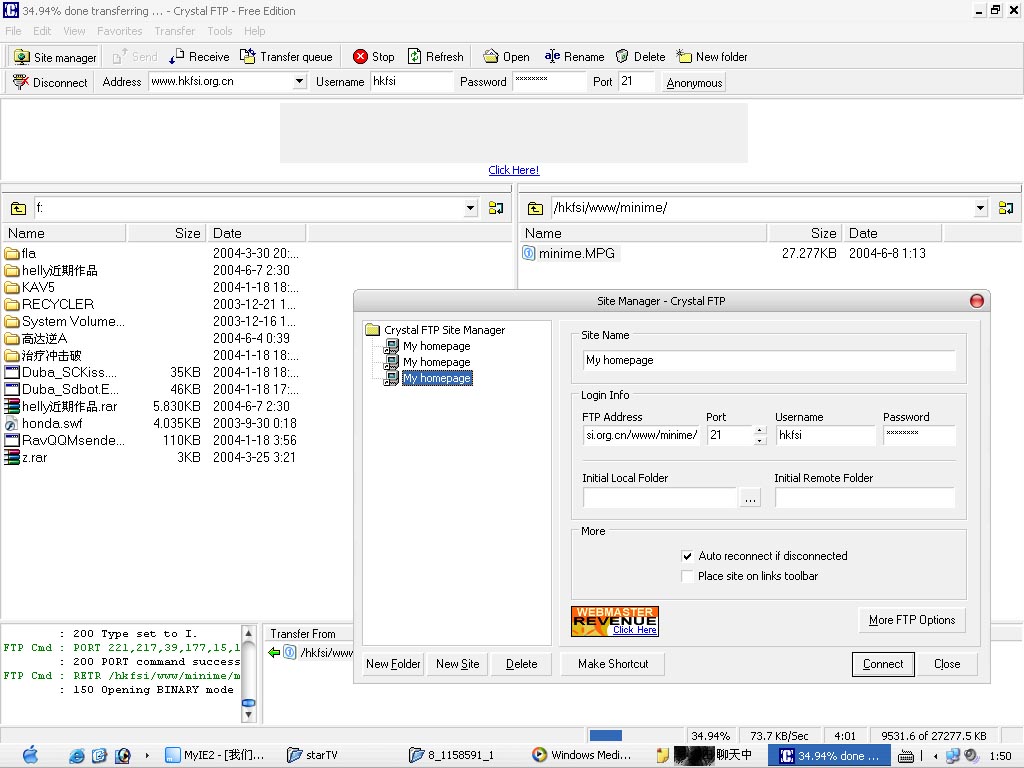The width and height of the screenshot is (1024, 768).
Task: Create a New folder from toolbar
Action: (712, 57)
